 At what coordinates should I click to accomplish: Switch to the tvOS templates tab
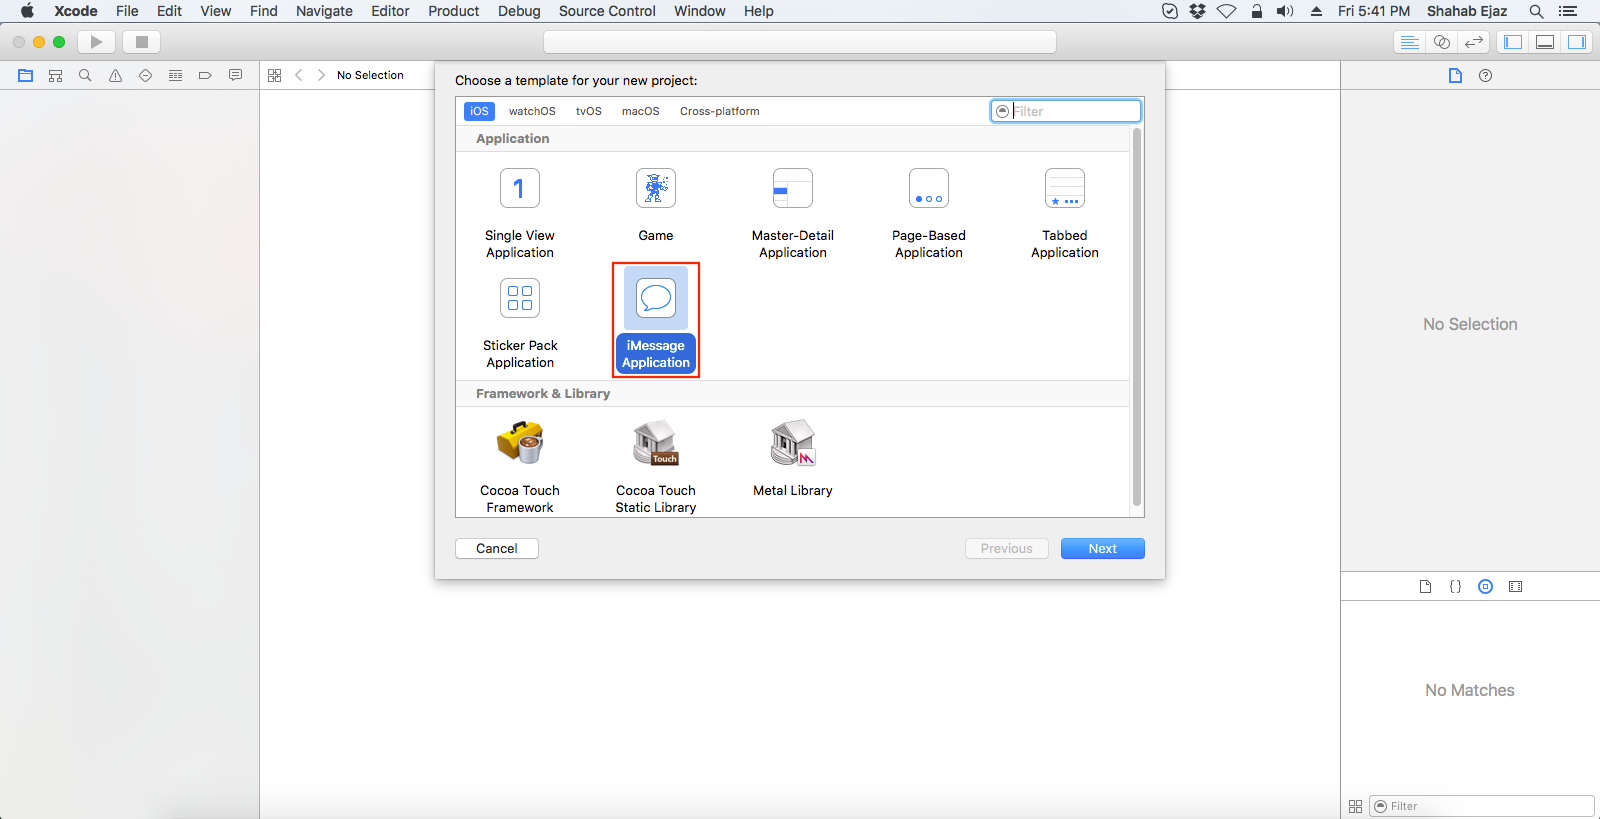coord(589,111)
